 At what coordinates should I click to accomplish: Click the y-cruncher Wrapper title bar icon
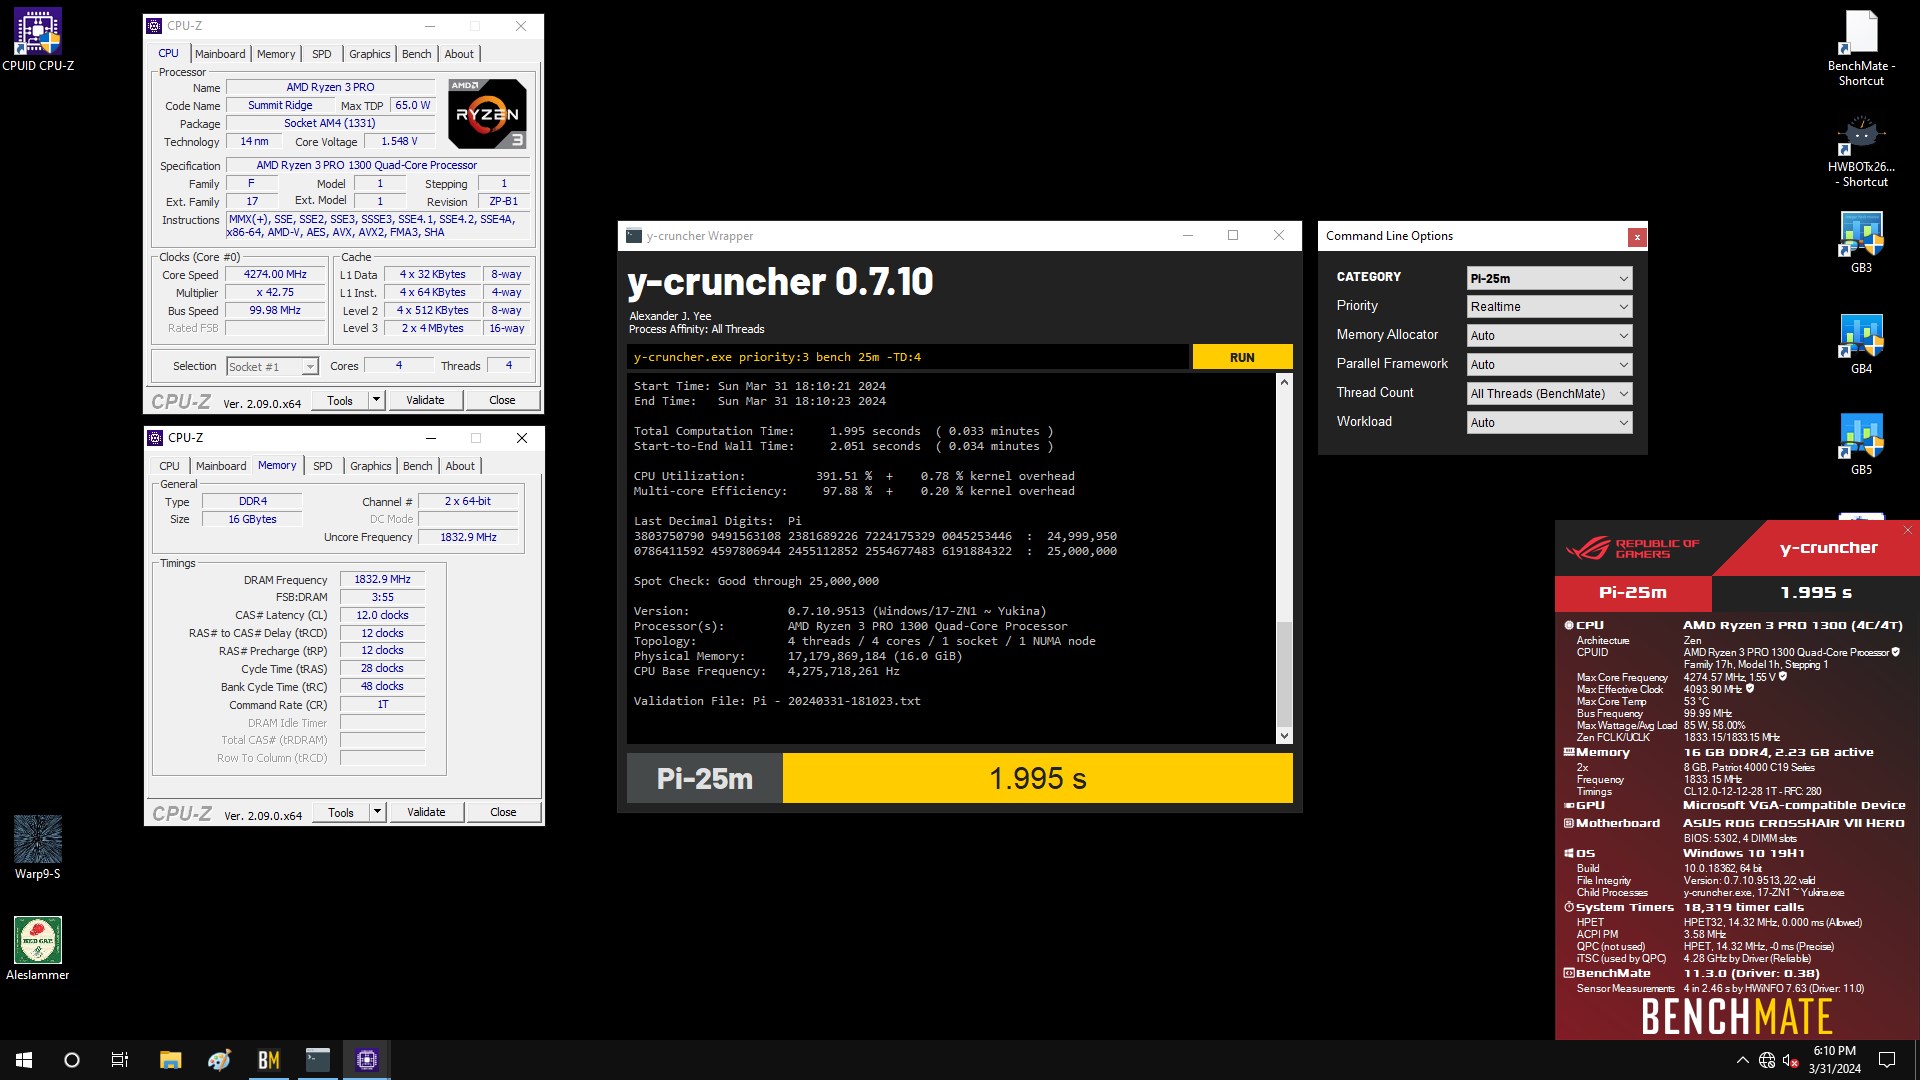pos(634,236)
